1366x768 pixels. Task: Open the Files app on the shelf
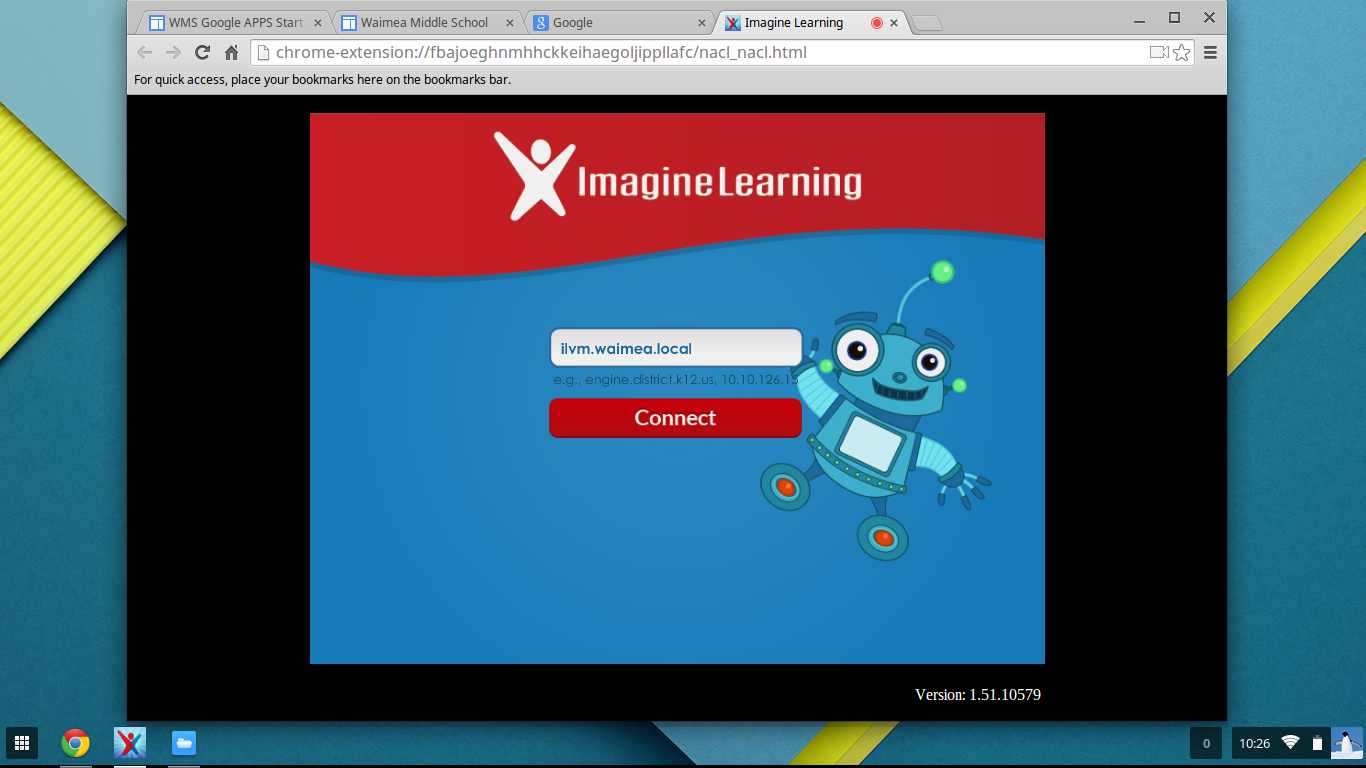(x=184, y=743)
